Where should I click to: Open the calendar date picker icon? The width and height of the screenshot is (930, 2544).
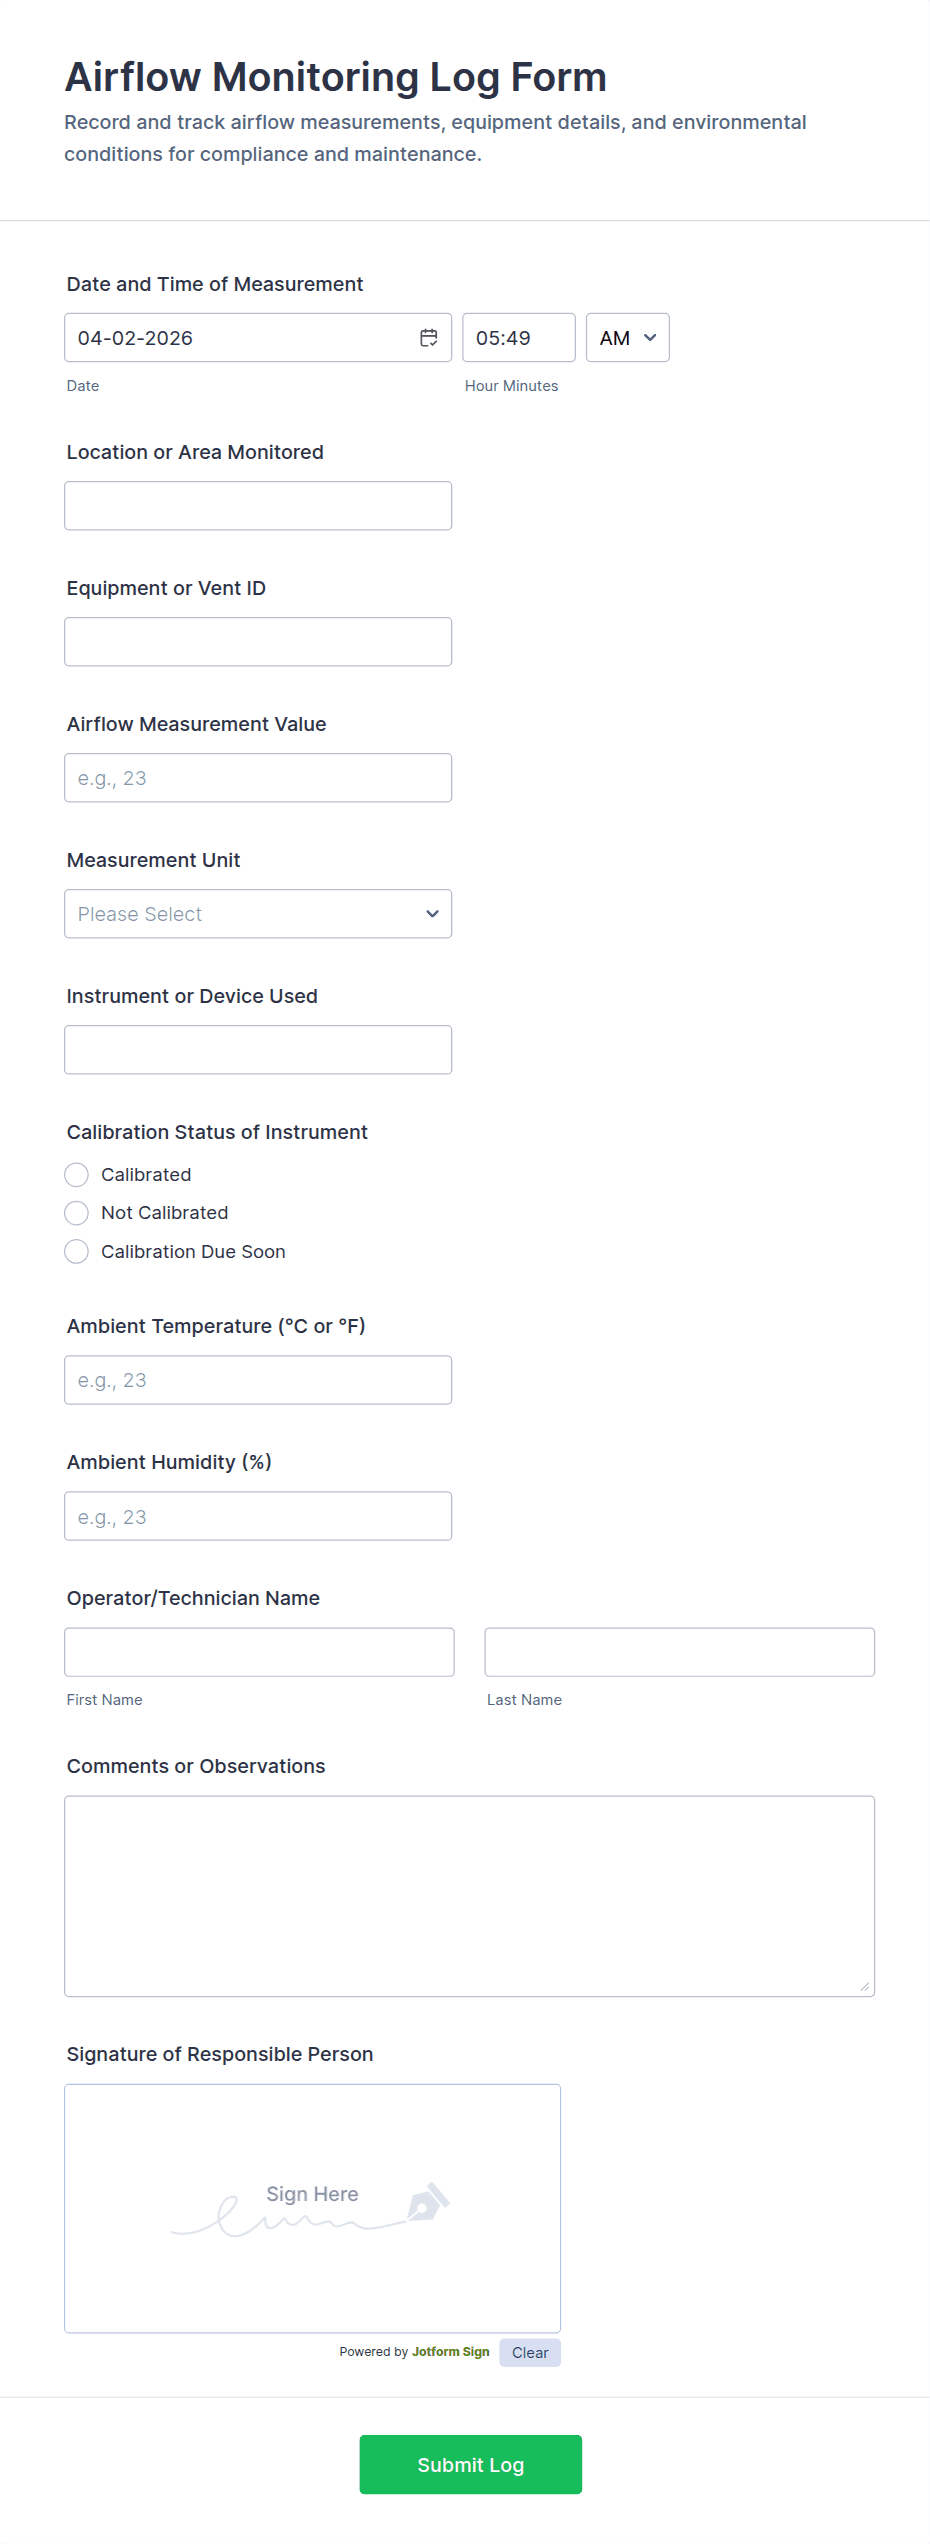tap(428, 338)
